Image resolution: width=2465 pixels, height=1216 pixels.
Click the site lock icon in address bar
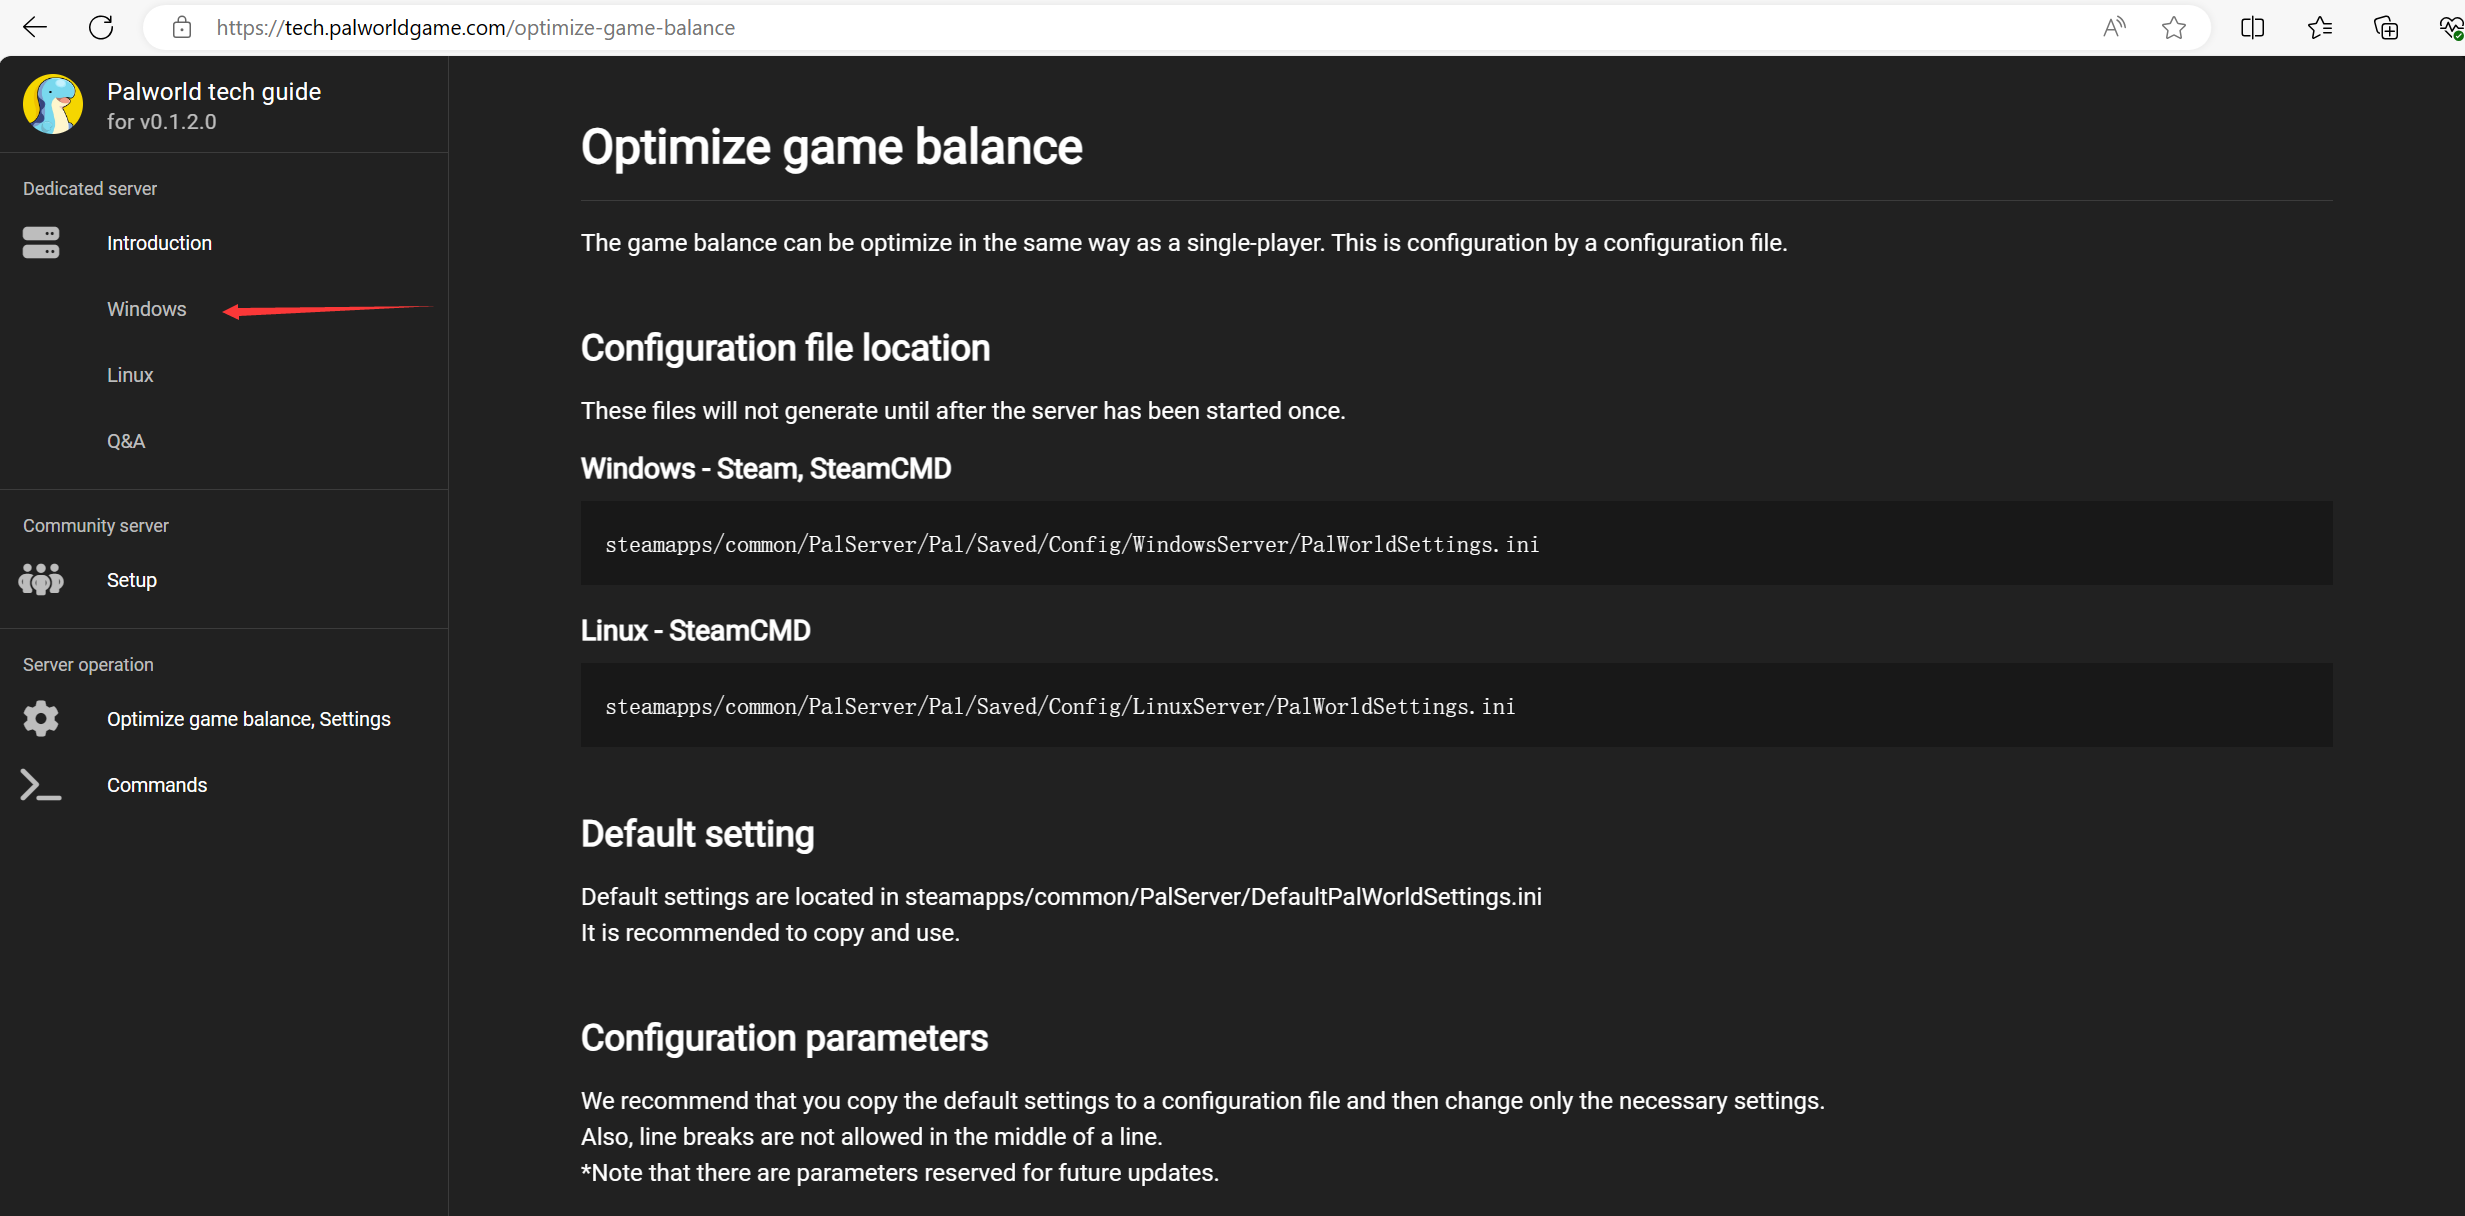(x=181, y=27)
